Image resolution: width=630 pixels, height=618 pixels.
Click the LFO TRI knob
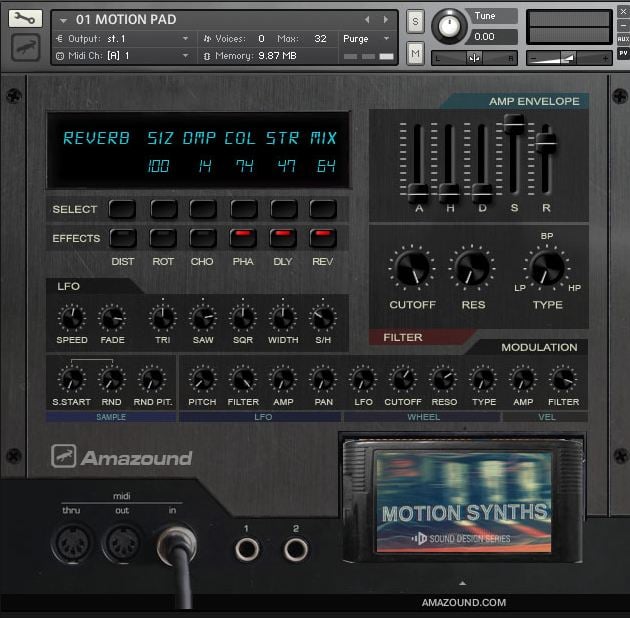163,318
